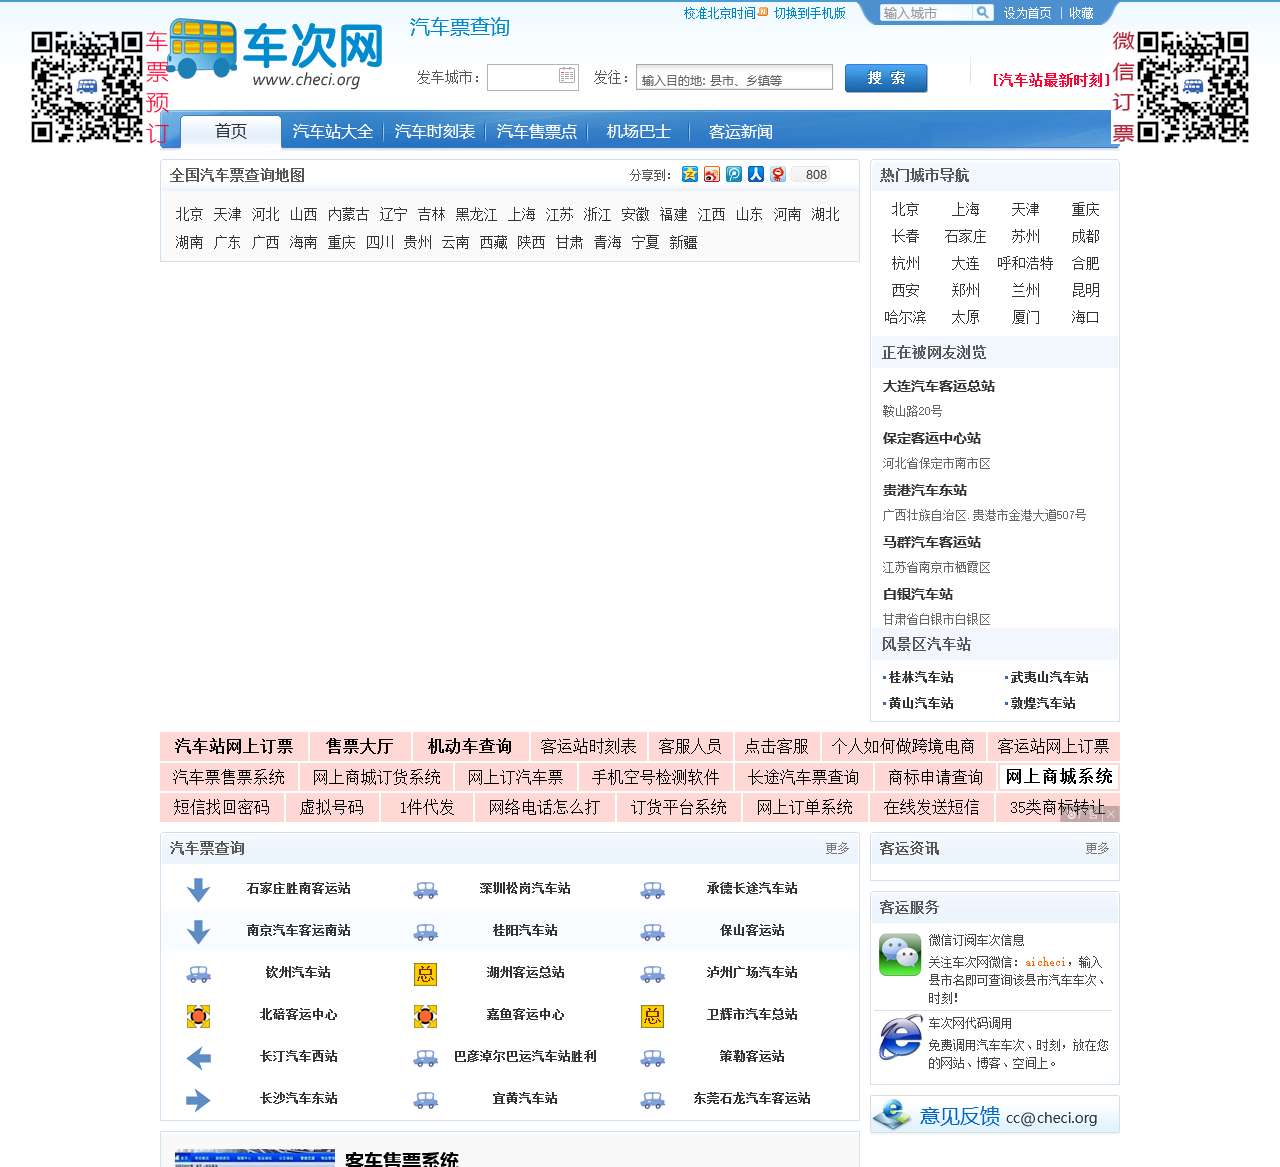1280x1167 pixels.
Task: Click the car icon beside 东莞石龙汽车客运站
Action: point(653,1100)
